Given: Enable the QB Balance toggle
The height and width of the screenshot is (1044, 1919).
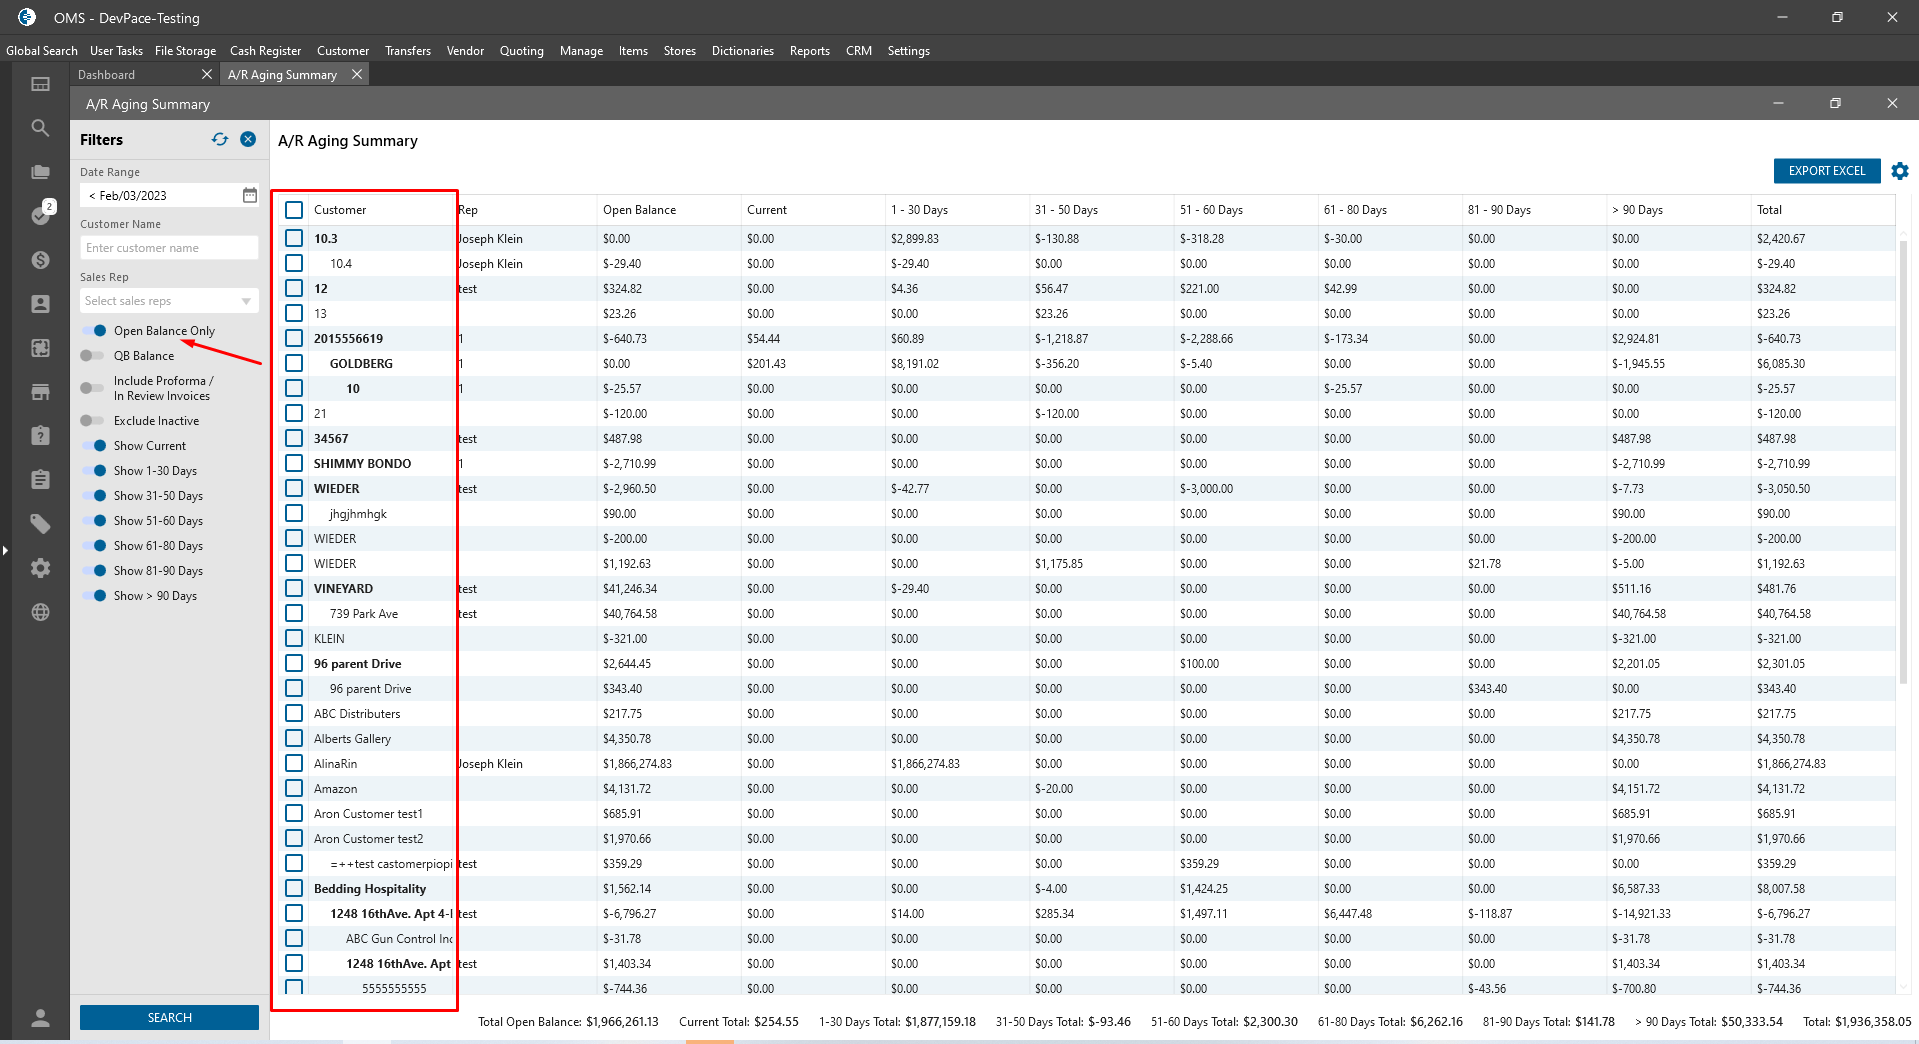Looking at the screenshot, I should pyautogui.click(x=94, y=356).
